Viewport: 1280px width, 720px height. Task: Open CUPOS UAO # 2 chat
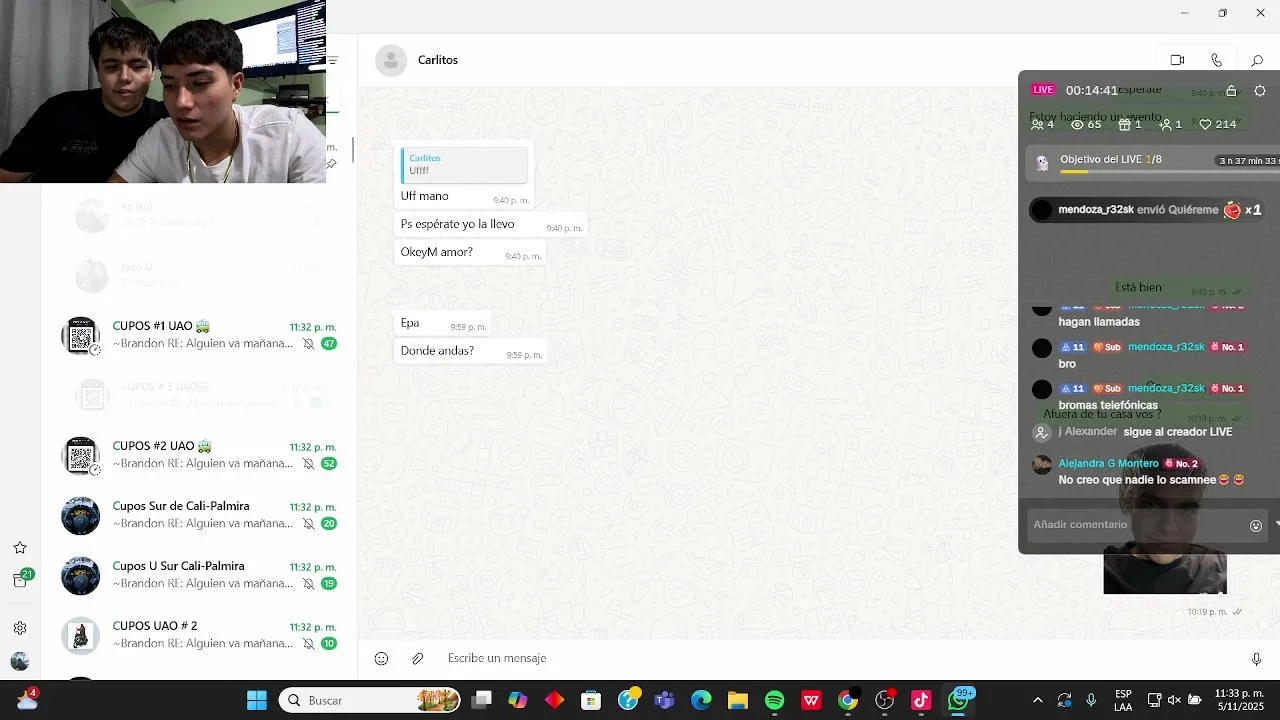coord(199,635)
